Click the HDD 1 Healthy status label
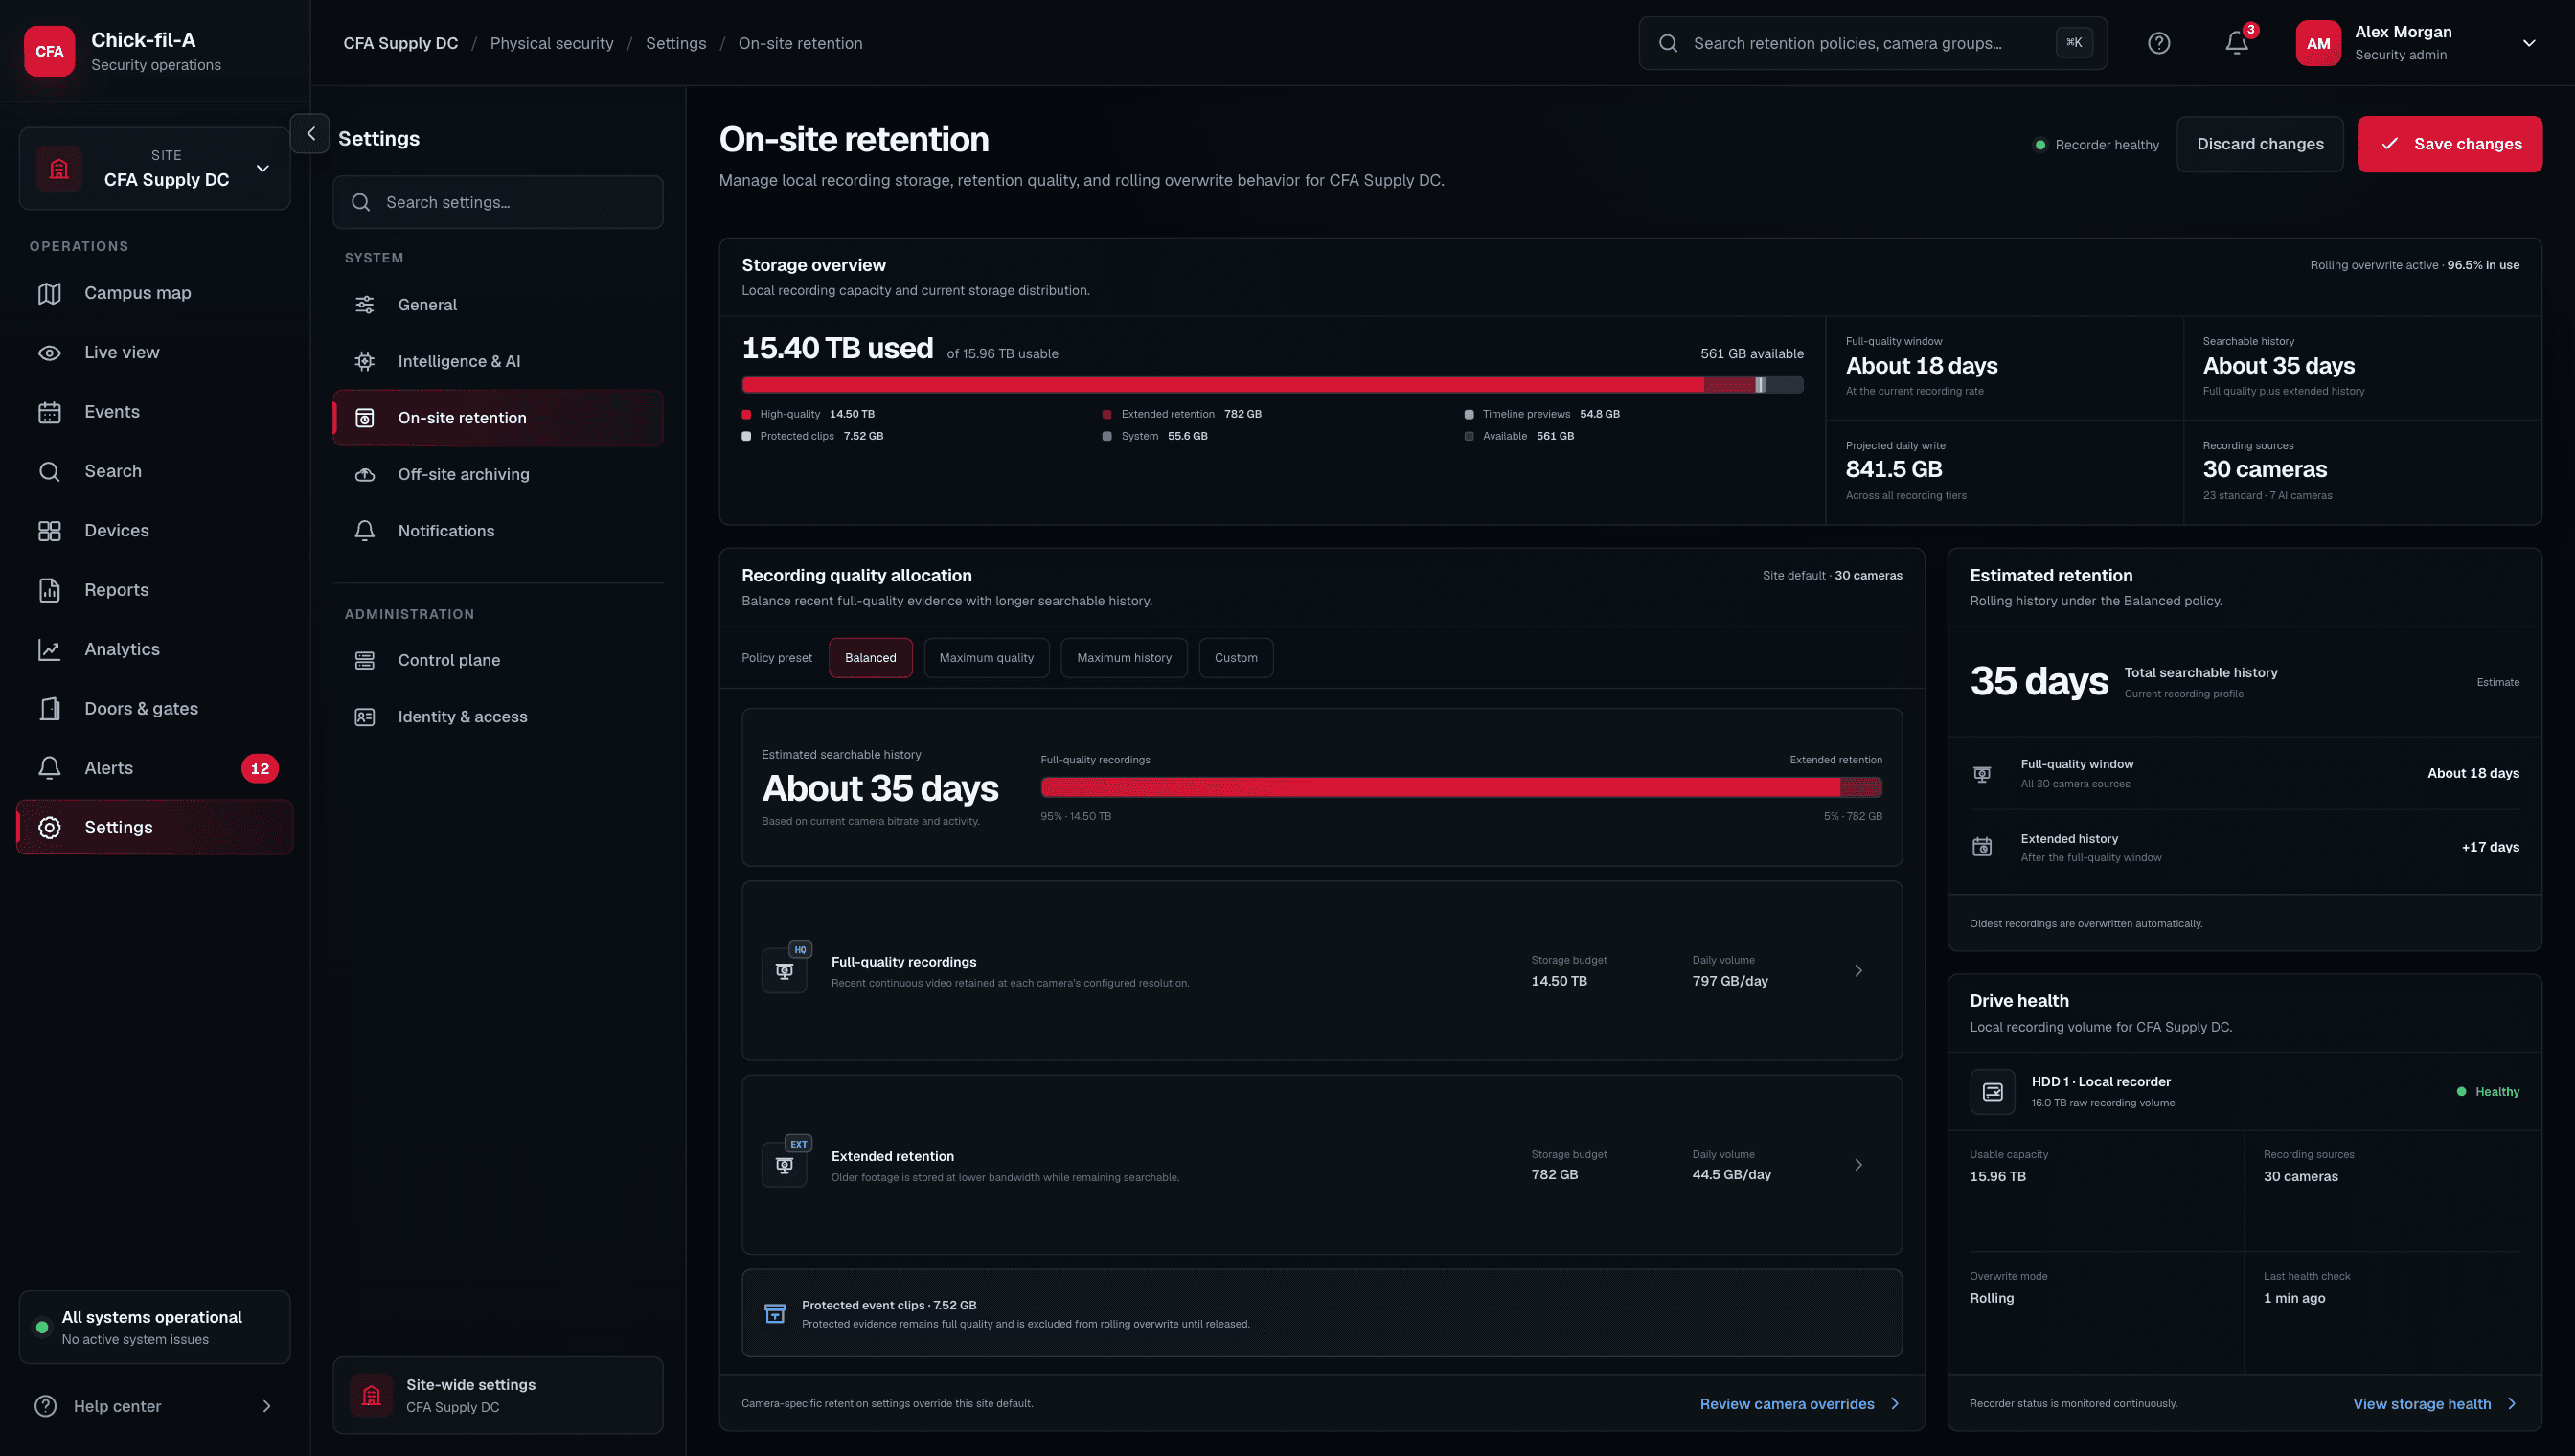The width and height of the screenshot is (2575, 1456). [x=2488, y=1092]
